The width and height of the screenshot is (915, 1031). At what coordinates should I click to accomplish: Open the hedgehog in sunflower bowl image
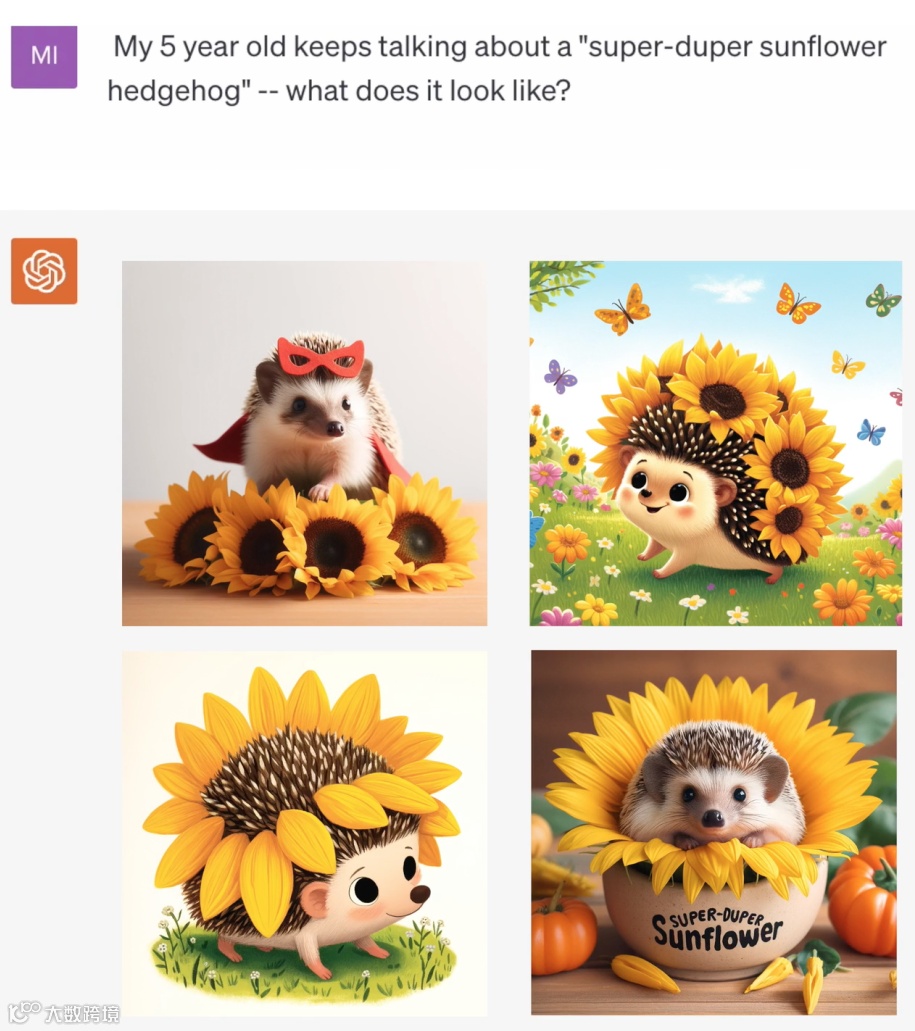tap(714, 833)
